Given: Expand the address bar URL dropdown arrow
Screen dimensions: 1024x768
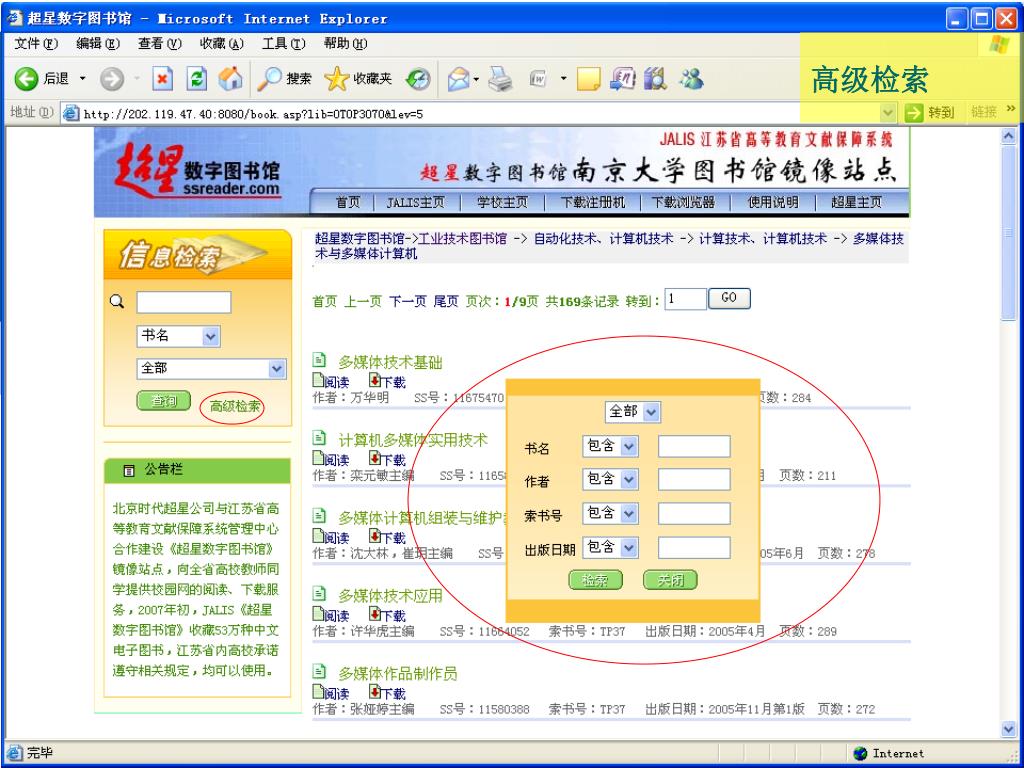Looking at the screenshot, I should click(x=888, y=113).
